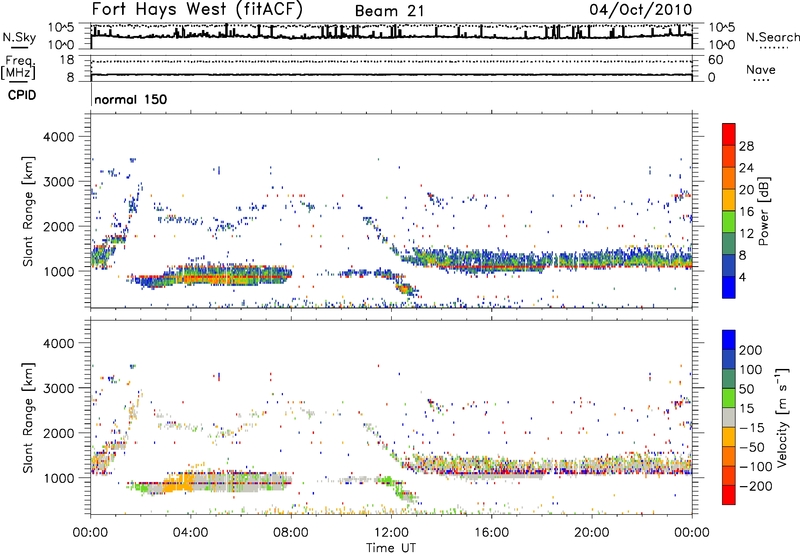The width and height of the screenshot is (800, 554).
Task: Click the 'CPID' label
Action: click(x=22, y=95)
